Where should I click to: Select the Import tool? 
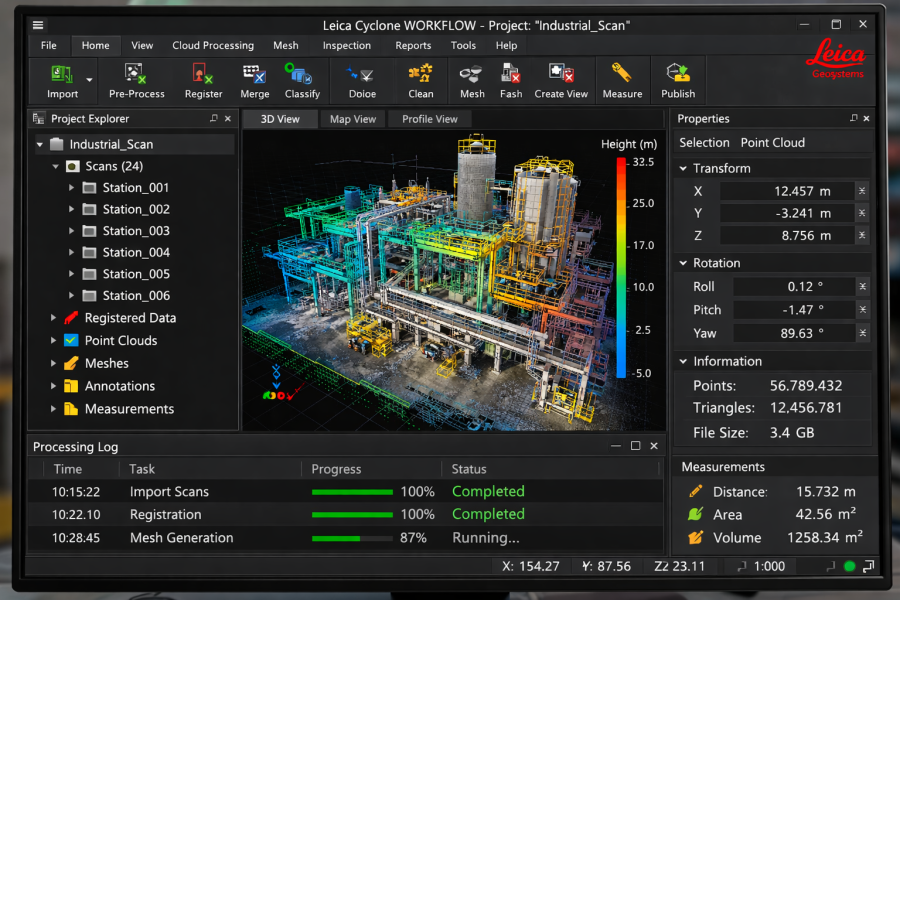point(62,80)
